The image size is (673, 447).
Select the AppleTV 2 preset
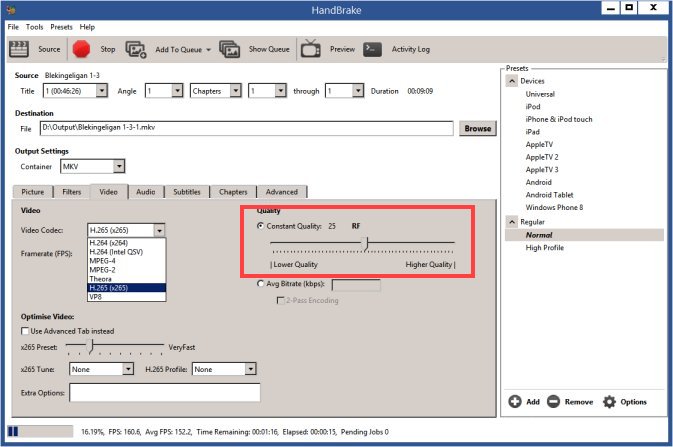[542, 157]
